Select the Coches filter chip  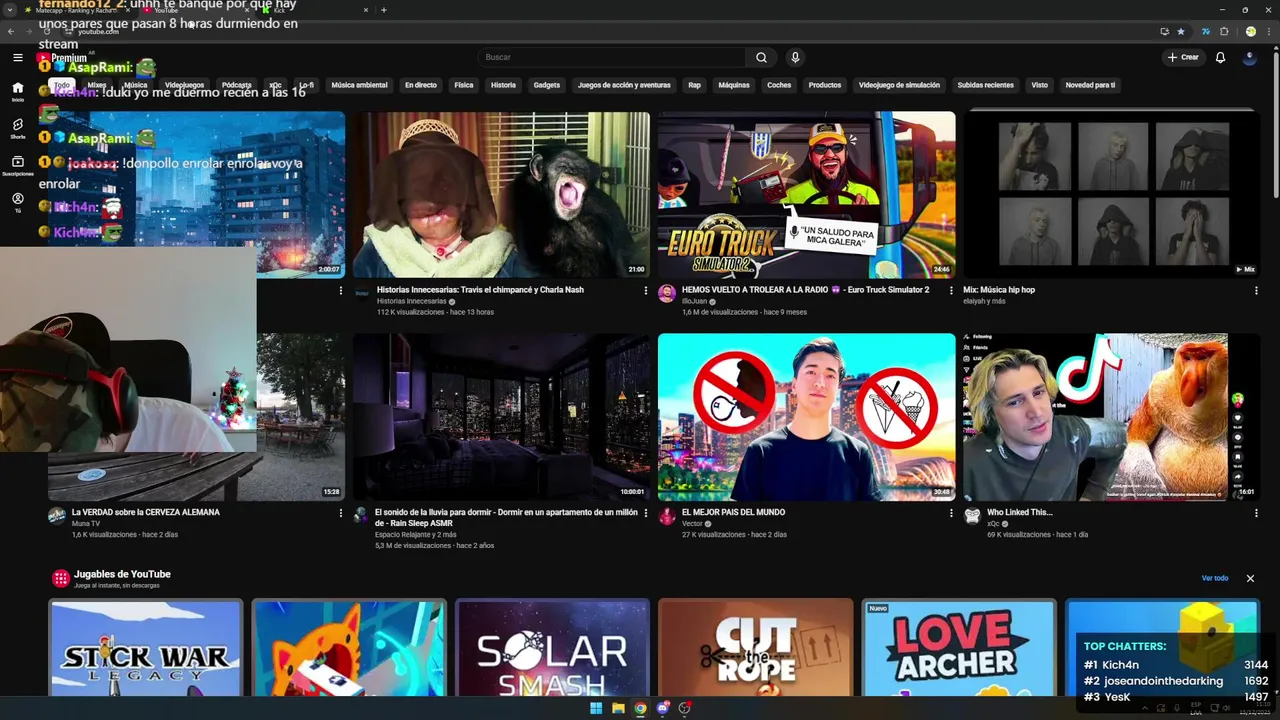coord(779,85)
